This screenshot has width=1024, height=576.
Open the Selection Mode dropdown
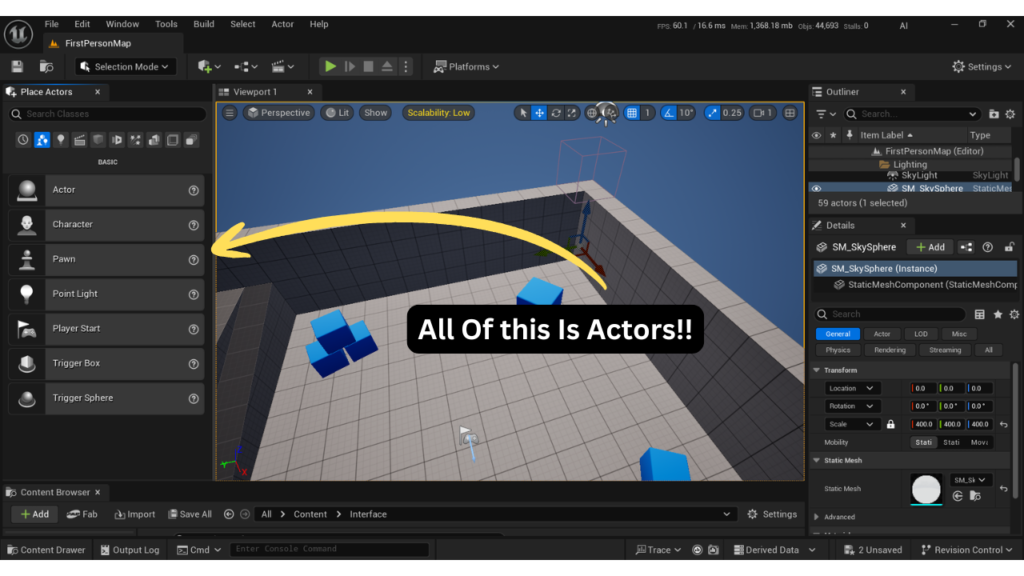(124, 67)
